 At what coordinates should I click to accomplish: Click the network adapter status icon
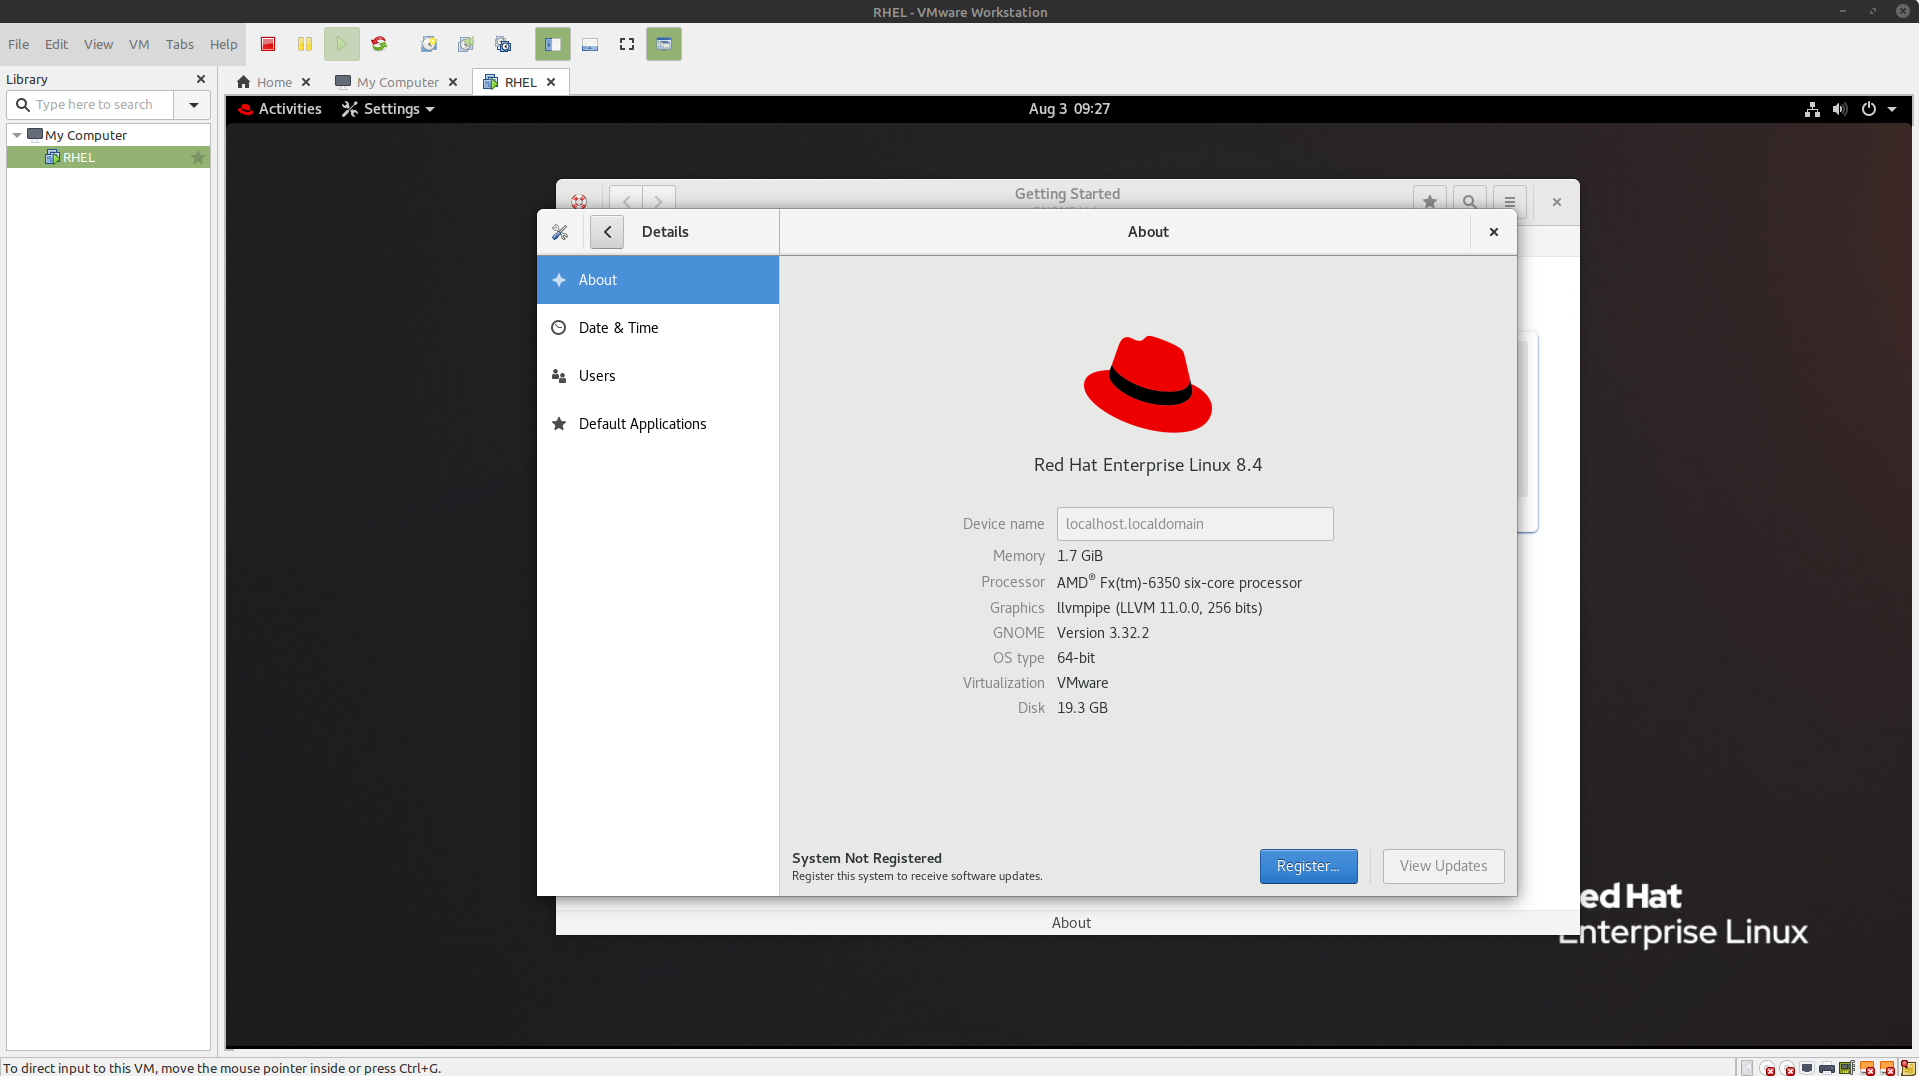(x=1807, y=1068)
